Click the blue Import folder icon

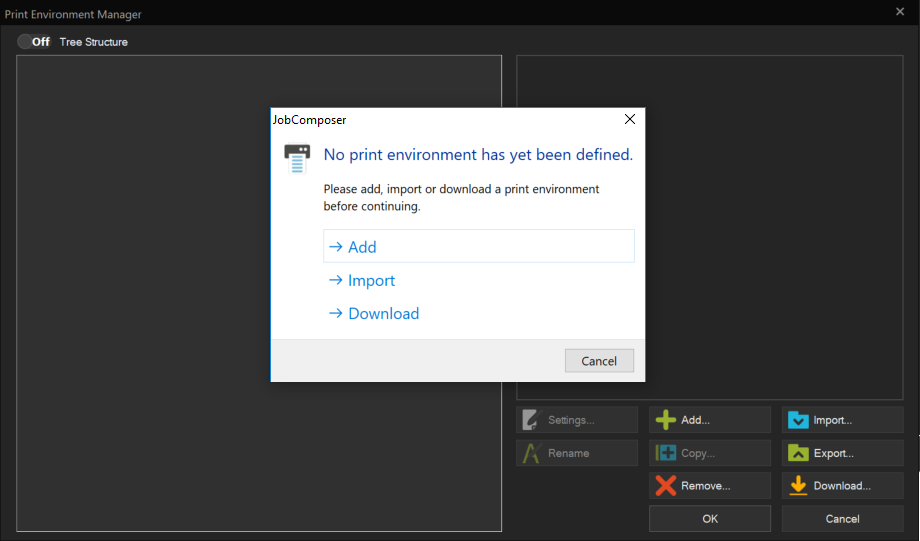click(x=798, y=420)
